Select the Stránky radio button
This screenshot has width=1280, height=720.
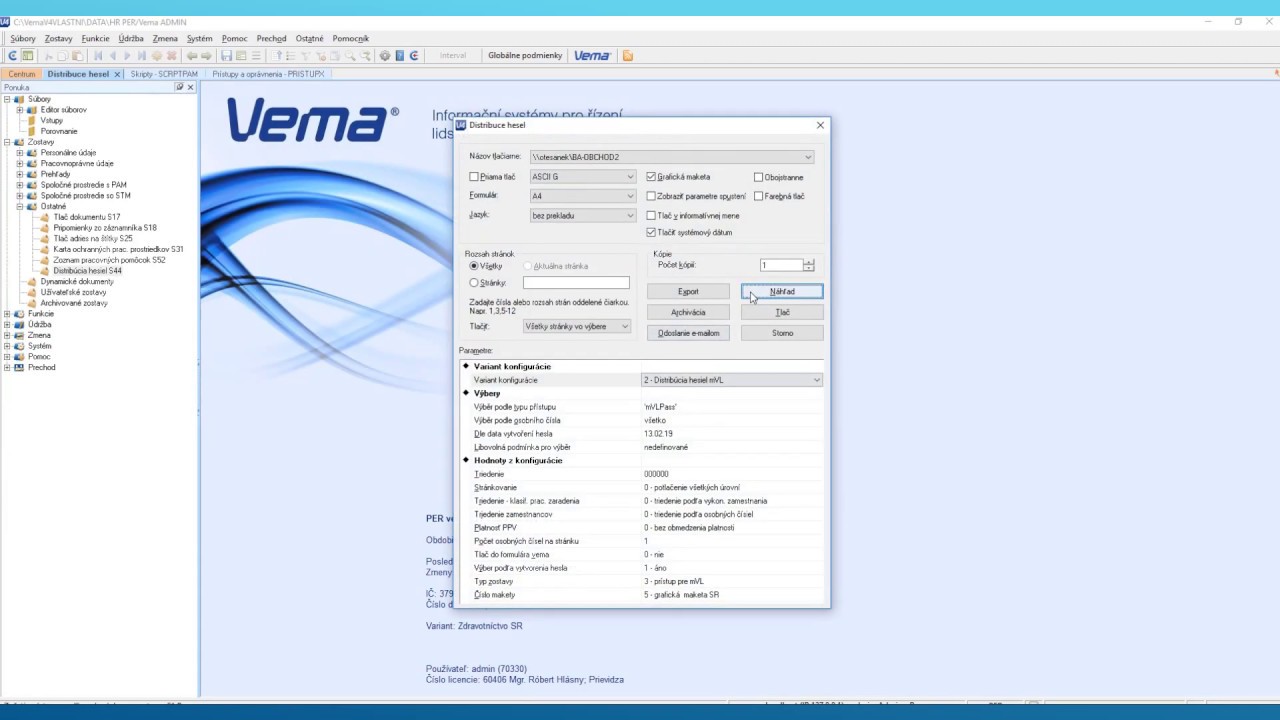coord(474,283)
